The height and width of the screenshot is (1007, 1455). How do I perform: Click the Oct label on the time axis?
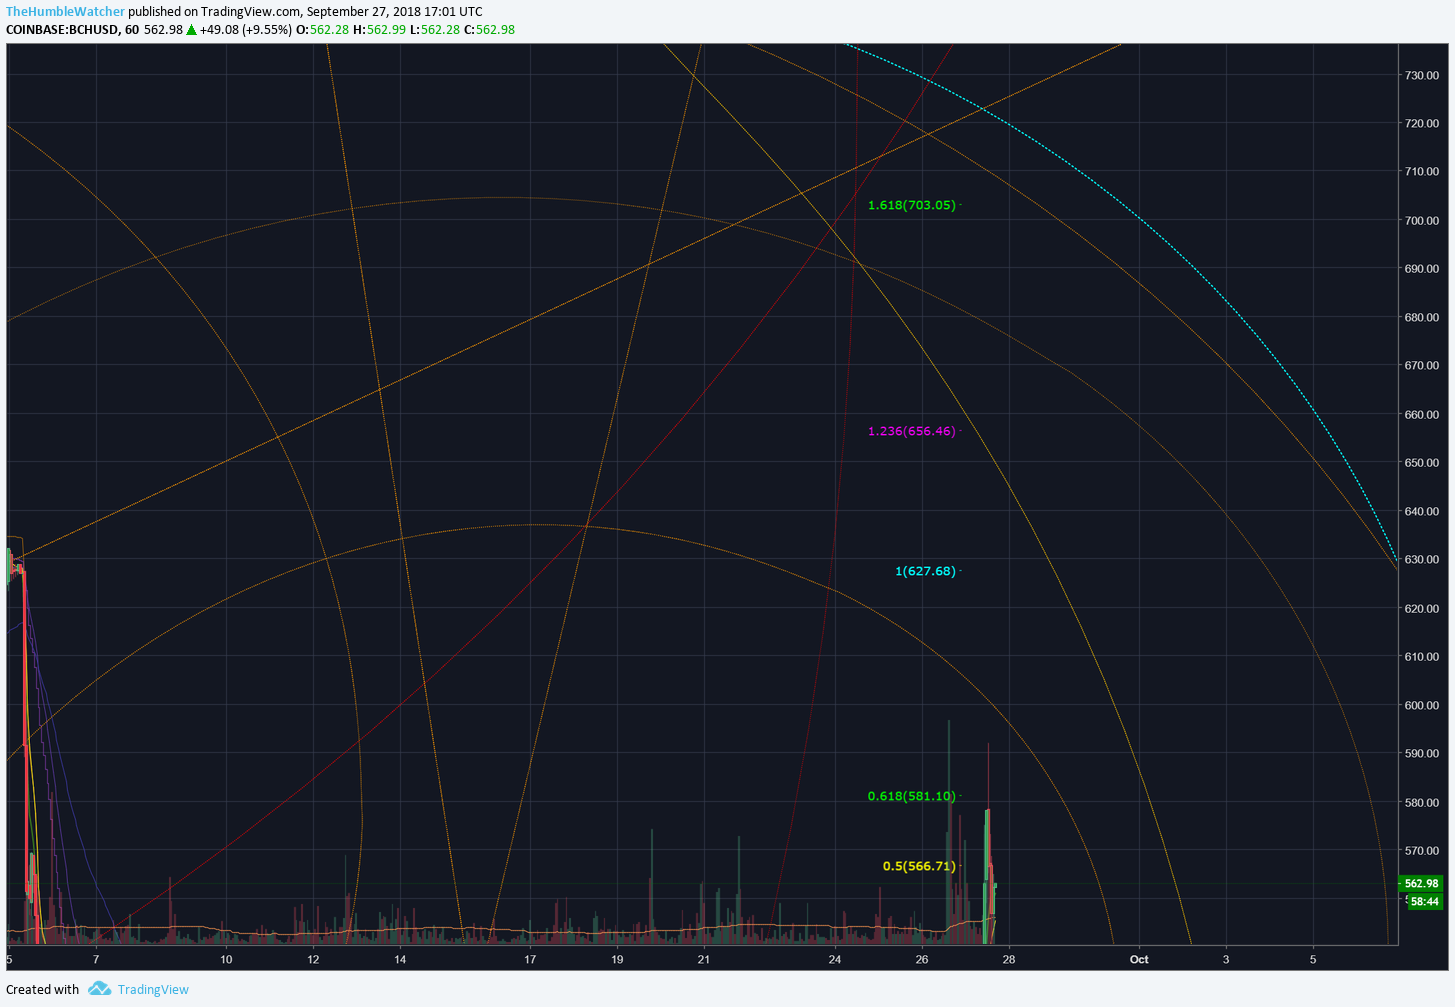tap(1139, 960)
